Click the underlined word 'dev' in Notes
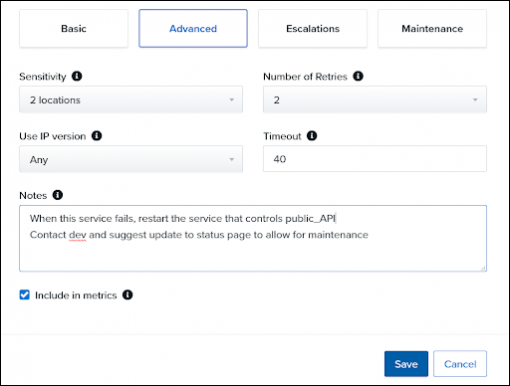510x386 pixels. pyautogui.click(x=78, y=235)
